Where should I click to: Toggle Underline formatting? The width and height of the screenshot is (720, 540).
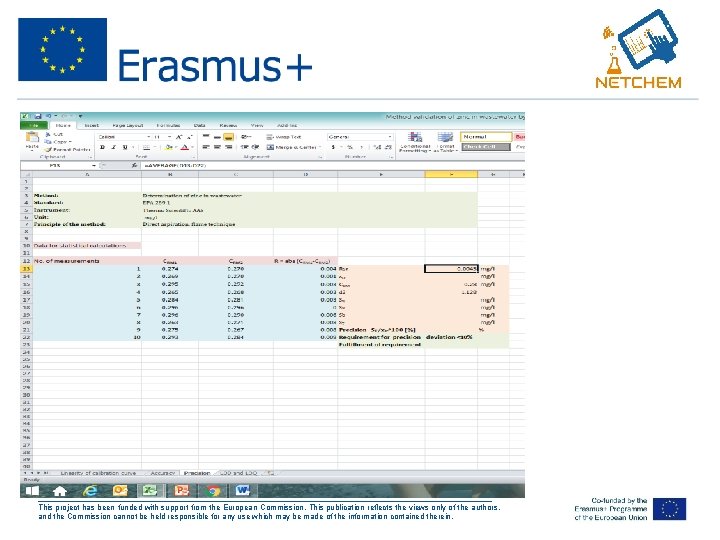(x=124, y=147)
